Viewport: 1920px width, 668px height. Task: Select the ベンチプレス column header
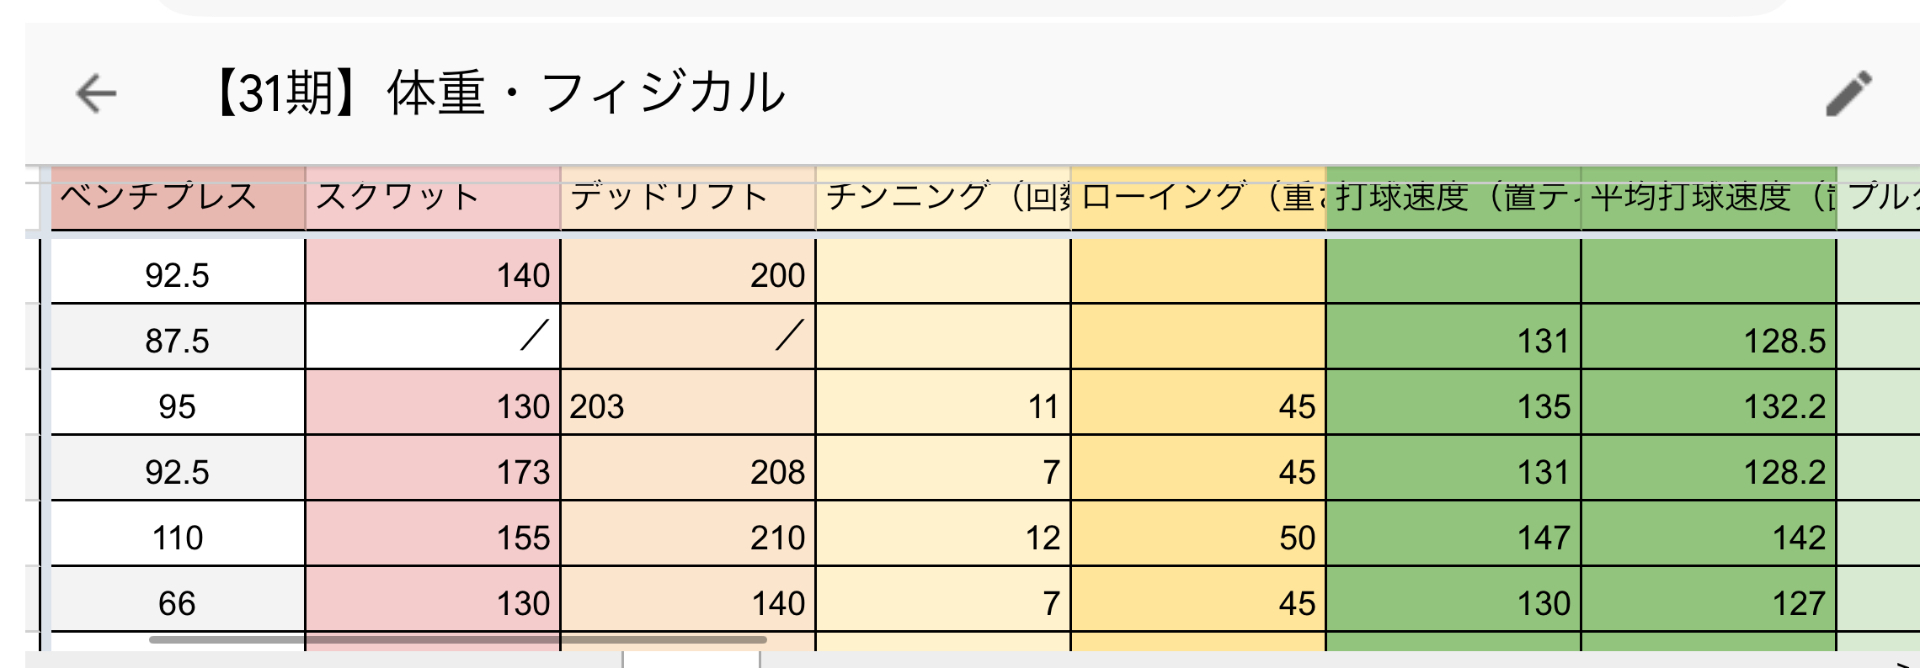click(x=178, y=198)
